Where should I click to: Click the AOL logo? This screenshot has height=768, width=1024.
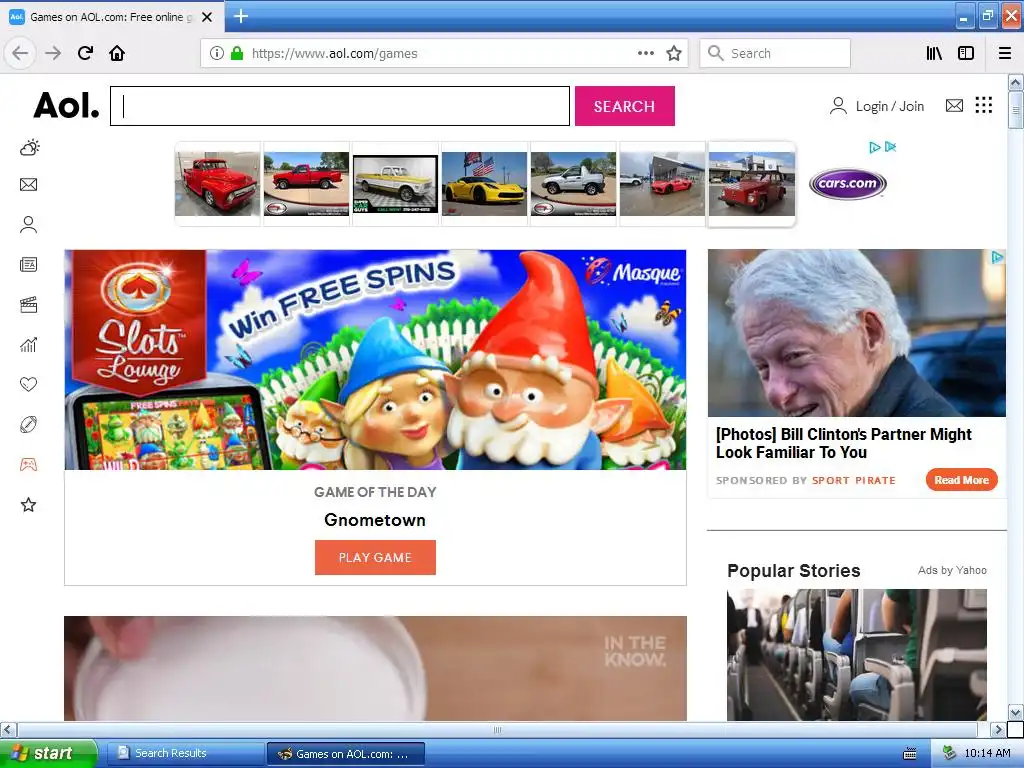click(67, 105)
